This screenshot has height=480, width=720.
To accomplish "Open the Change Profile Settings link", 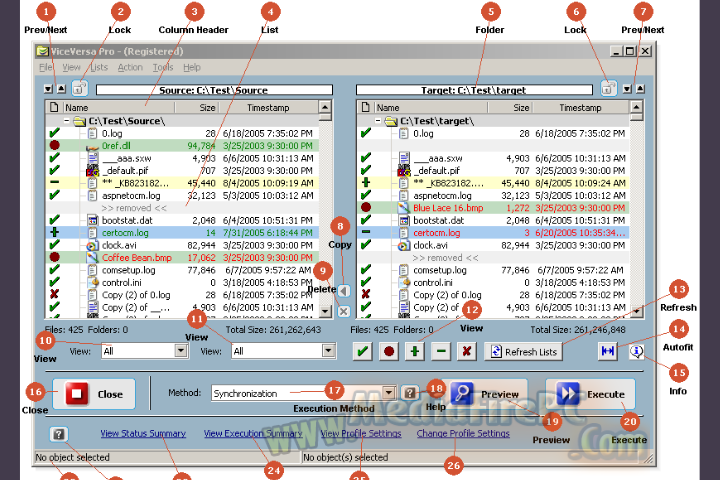I will (x=463, y=433).
